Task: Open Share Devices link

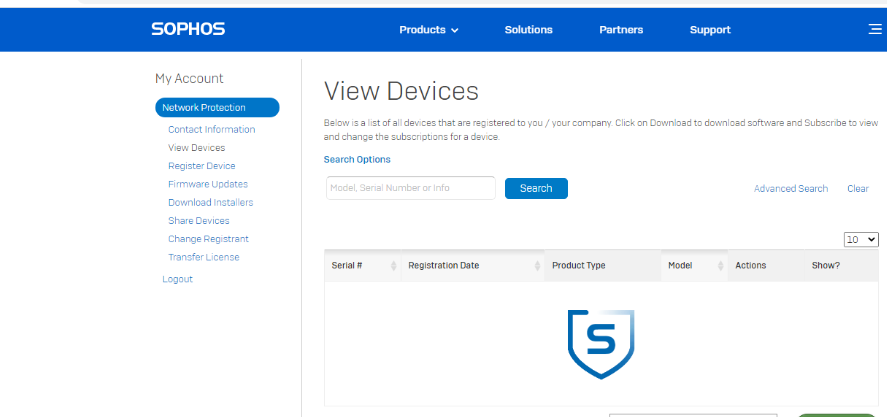Action: [199, 221]
